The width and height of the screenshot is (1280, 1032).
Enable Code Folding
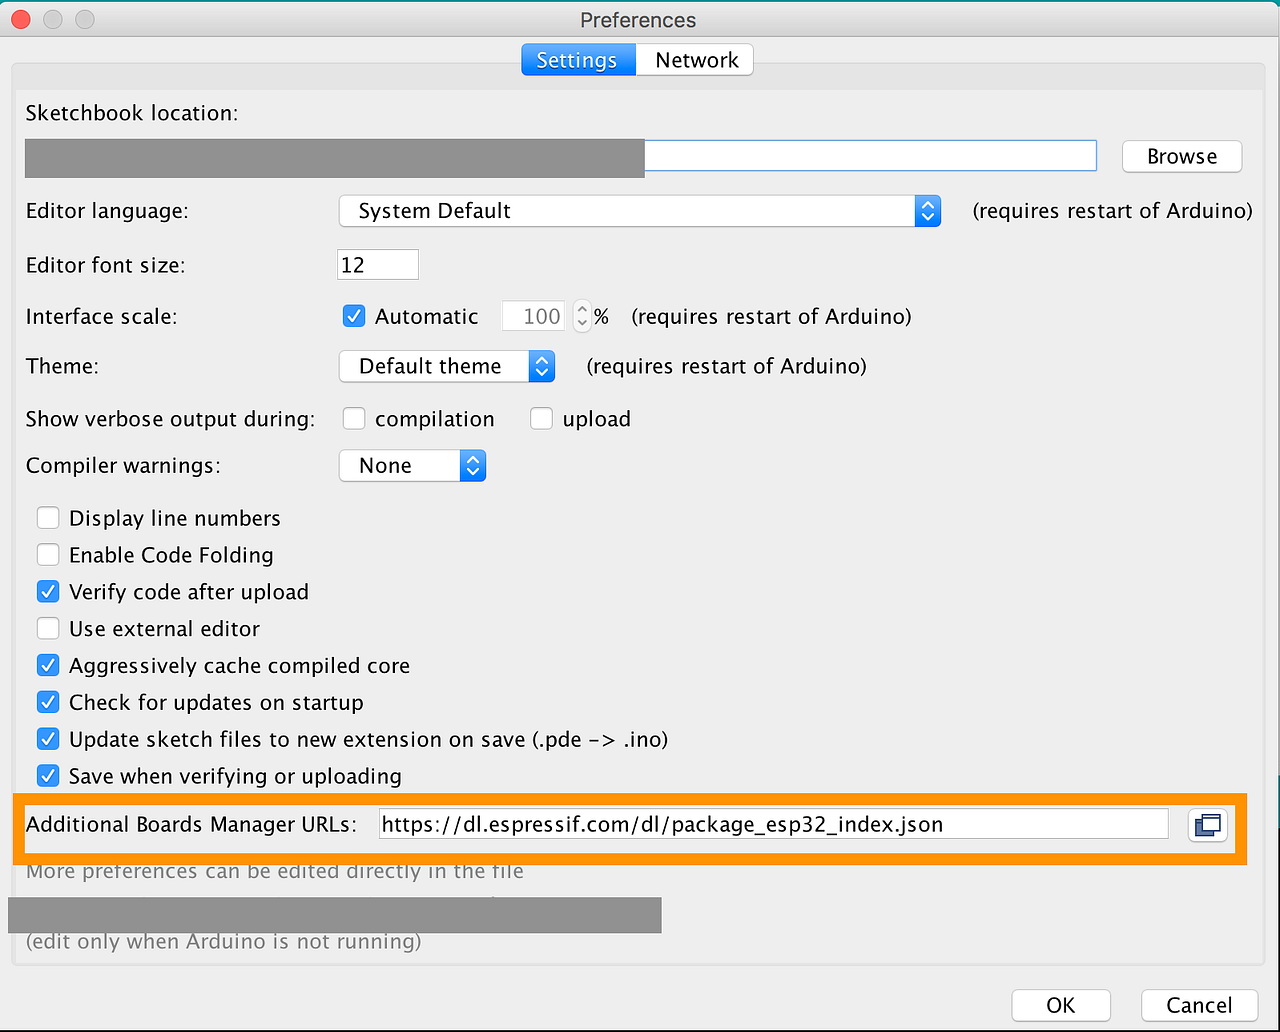click(48, 554)
